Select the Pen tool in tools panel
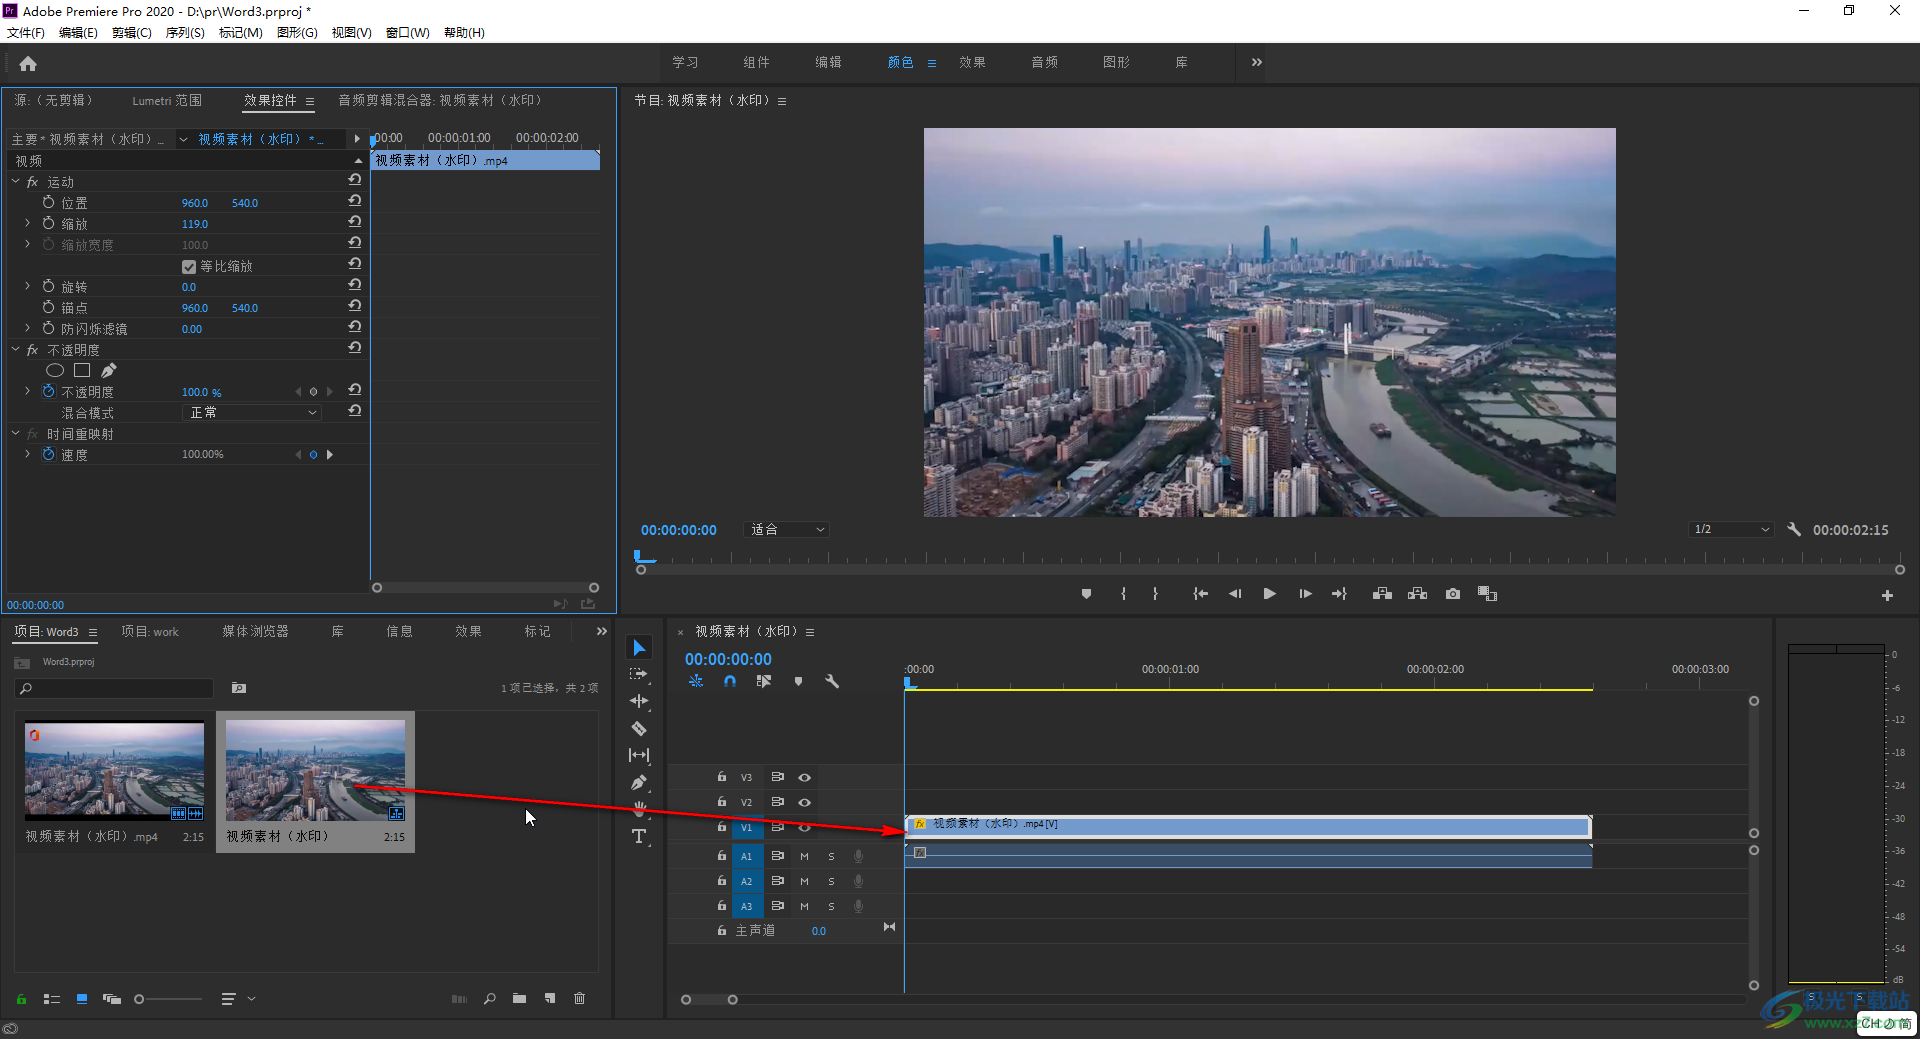 639,782
